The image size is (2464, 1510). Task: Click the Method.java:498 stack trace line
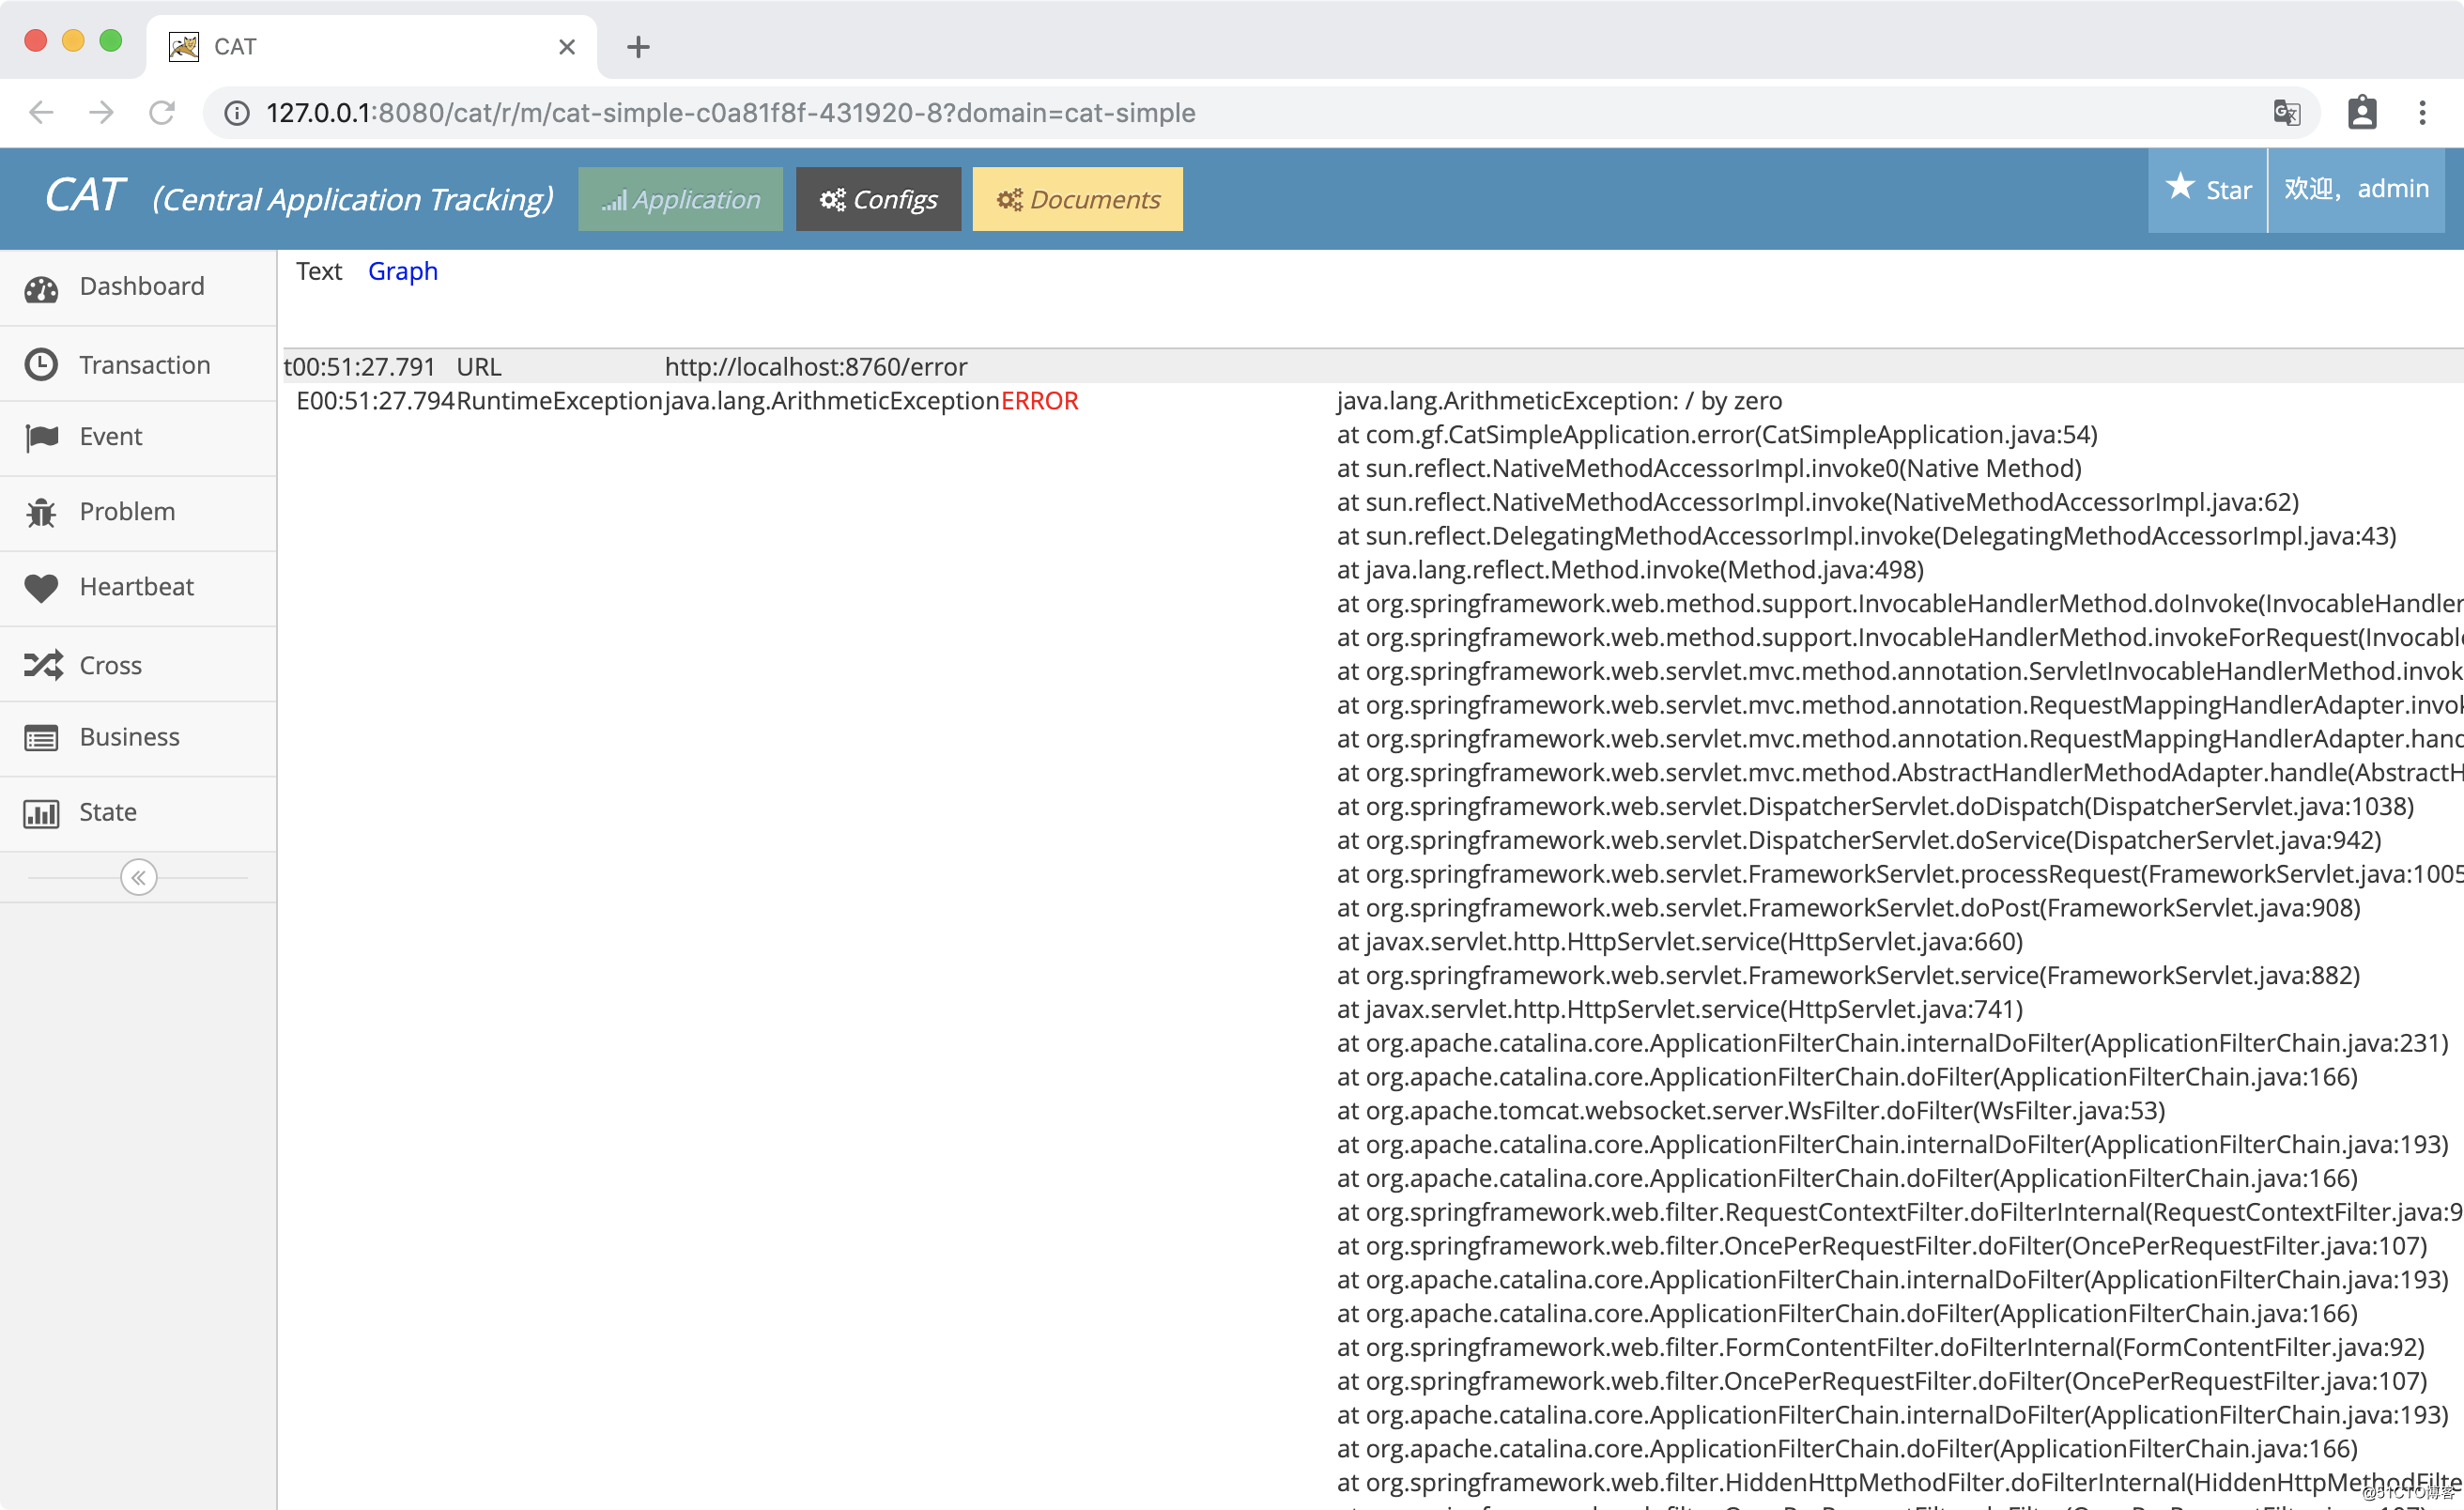click(1630, 570)
